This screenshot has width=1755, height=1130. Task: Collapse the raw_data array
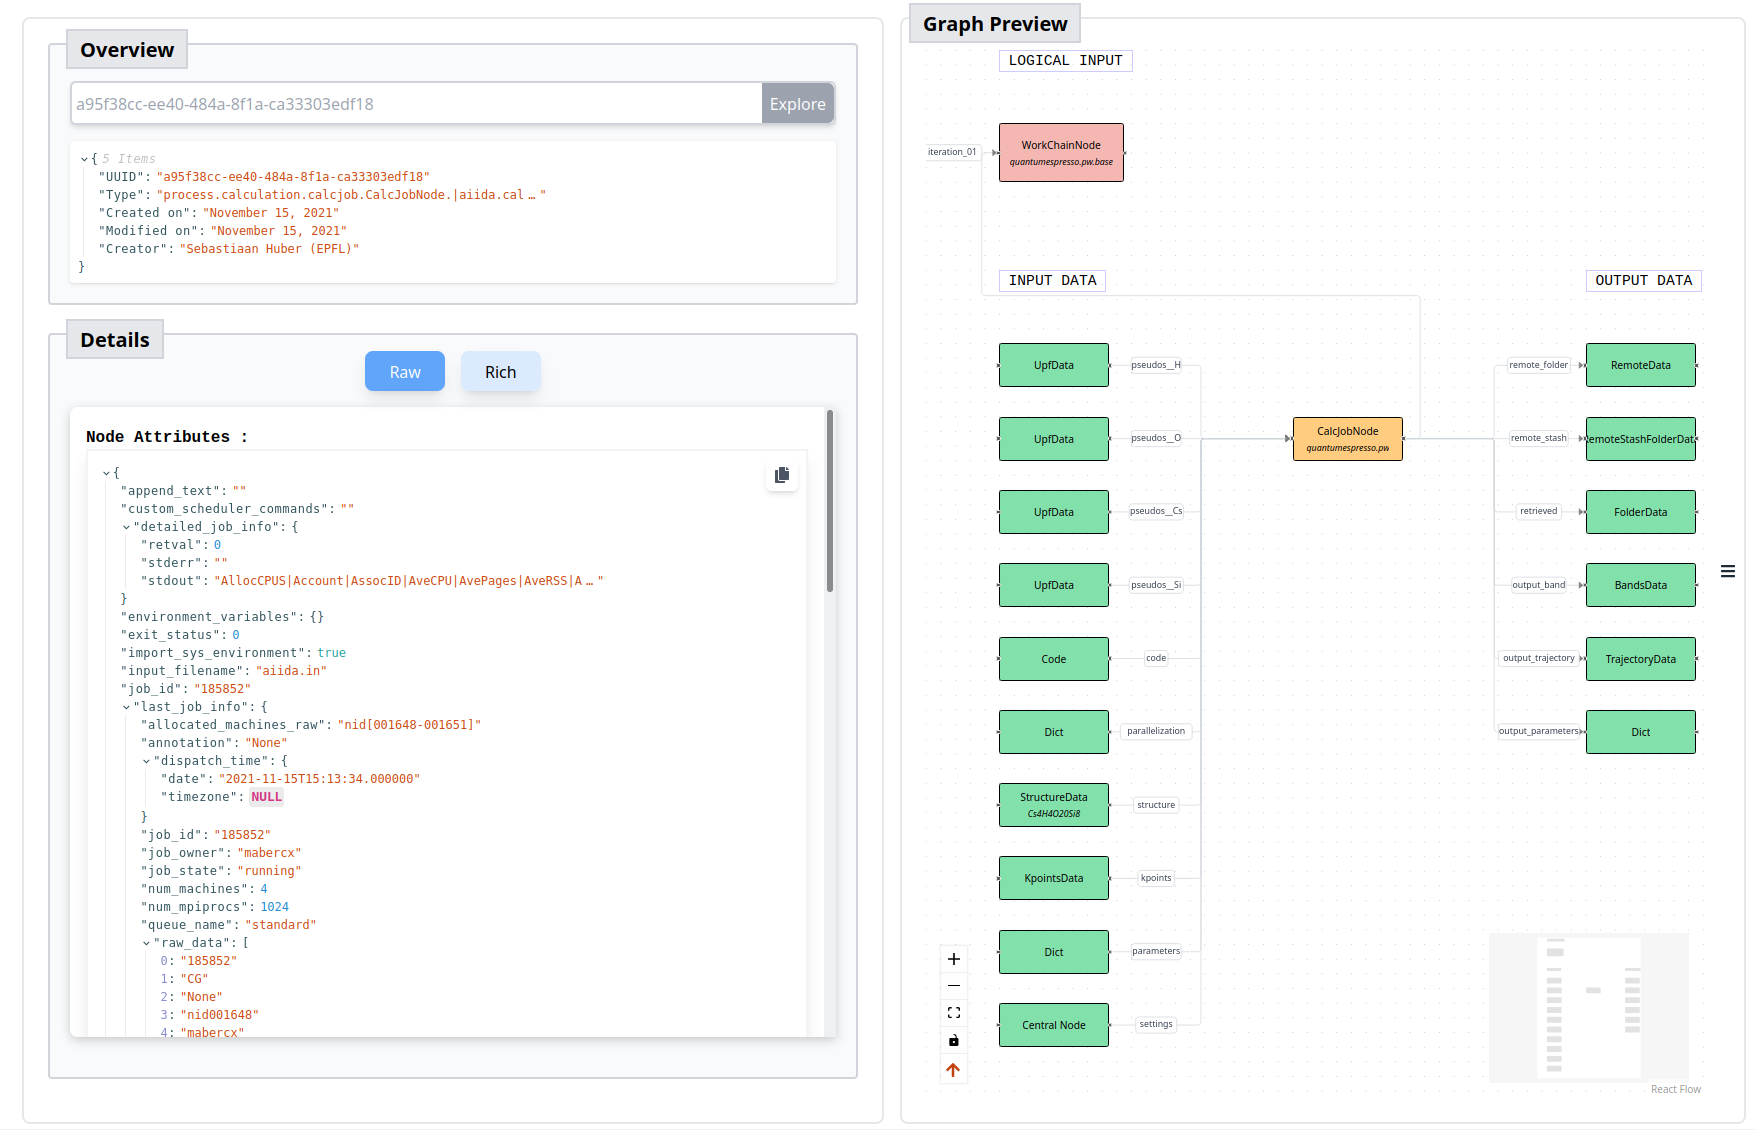(x=146, y=943)
